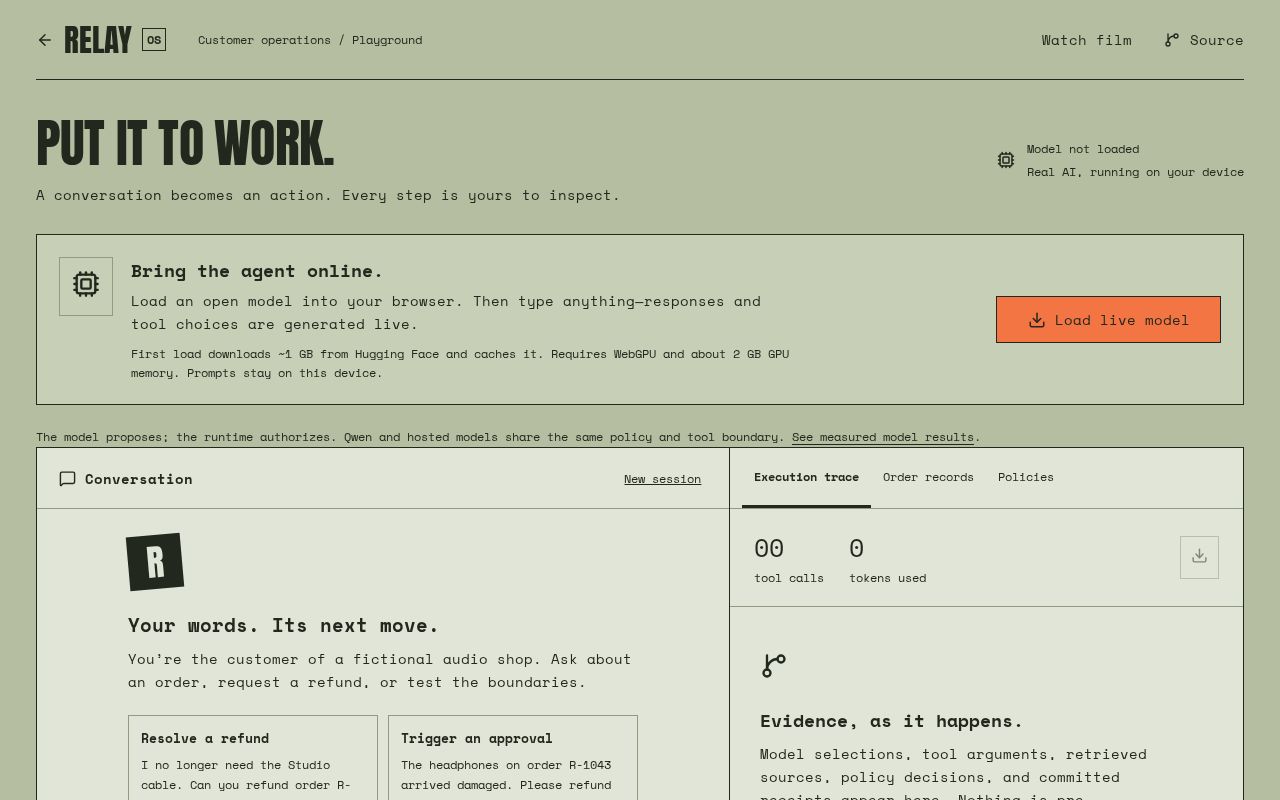This screenshot has width=1280, height=800.
Task: Click the Customer operations / Playground breadcrumb
Action: coord(310,40)
